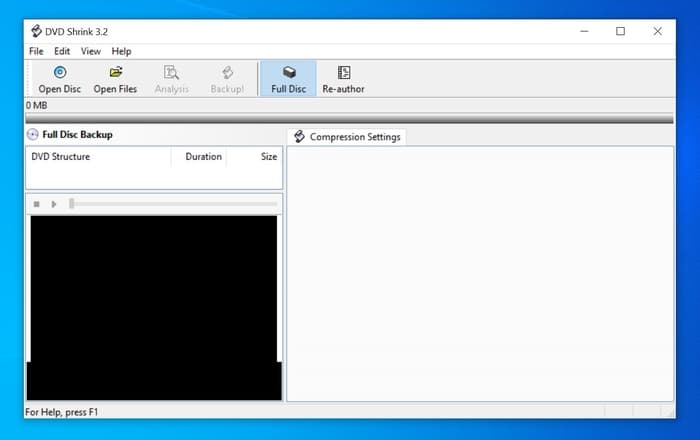The image size is (700, 440).
Task: Maximize the DVD Shrink window
Action: point(621,31)
